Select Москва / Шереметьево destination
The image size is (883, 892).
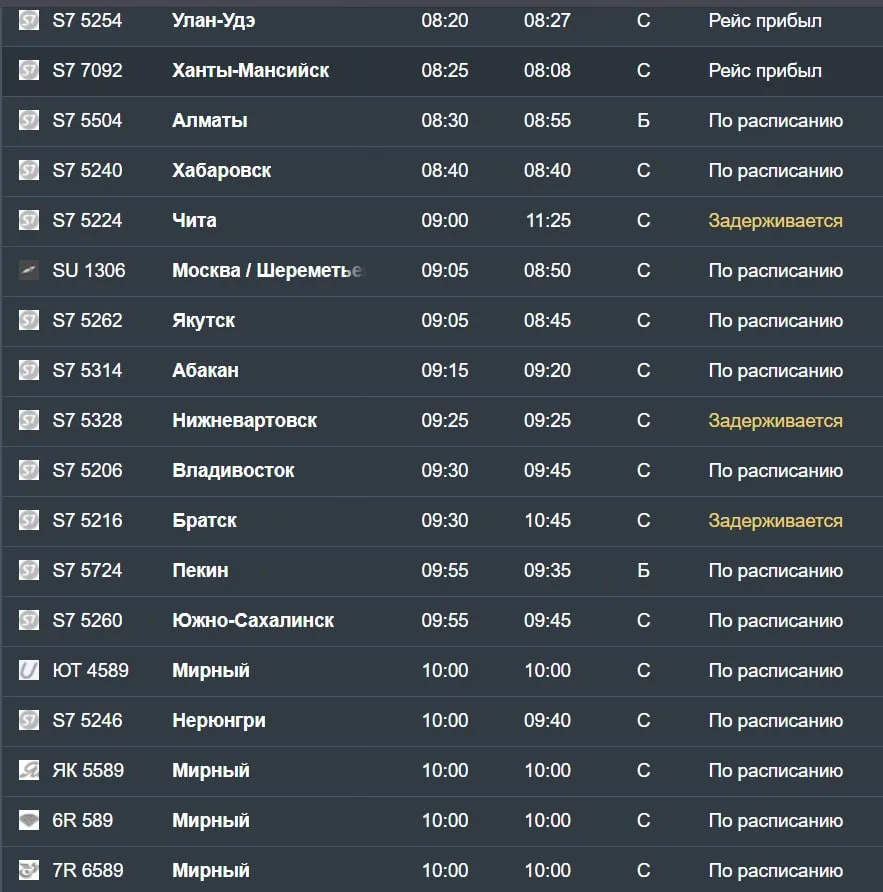click(x=267, y=270)
